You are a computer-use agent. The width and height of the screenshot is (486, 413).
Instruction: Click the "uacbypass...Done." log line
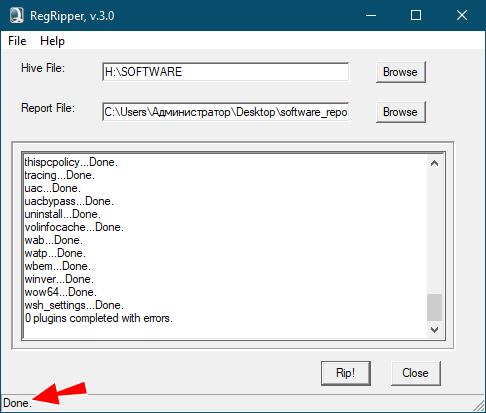(69, 201)
